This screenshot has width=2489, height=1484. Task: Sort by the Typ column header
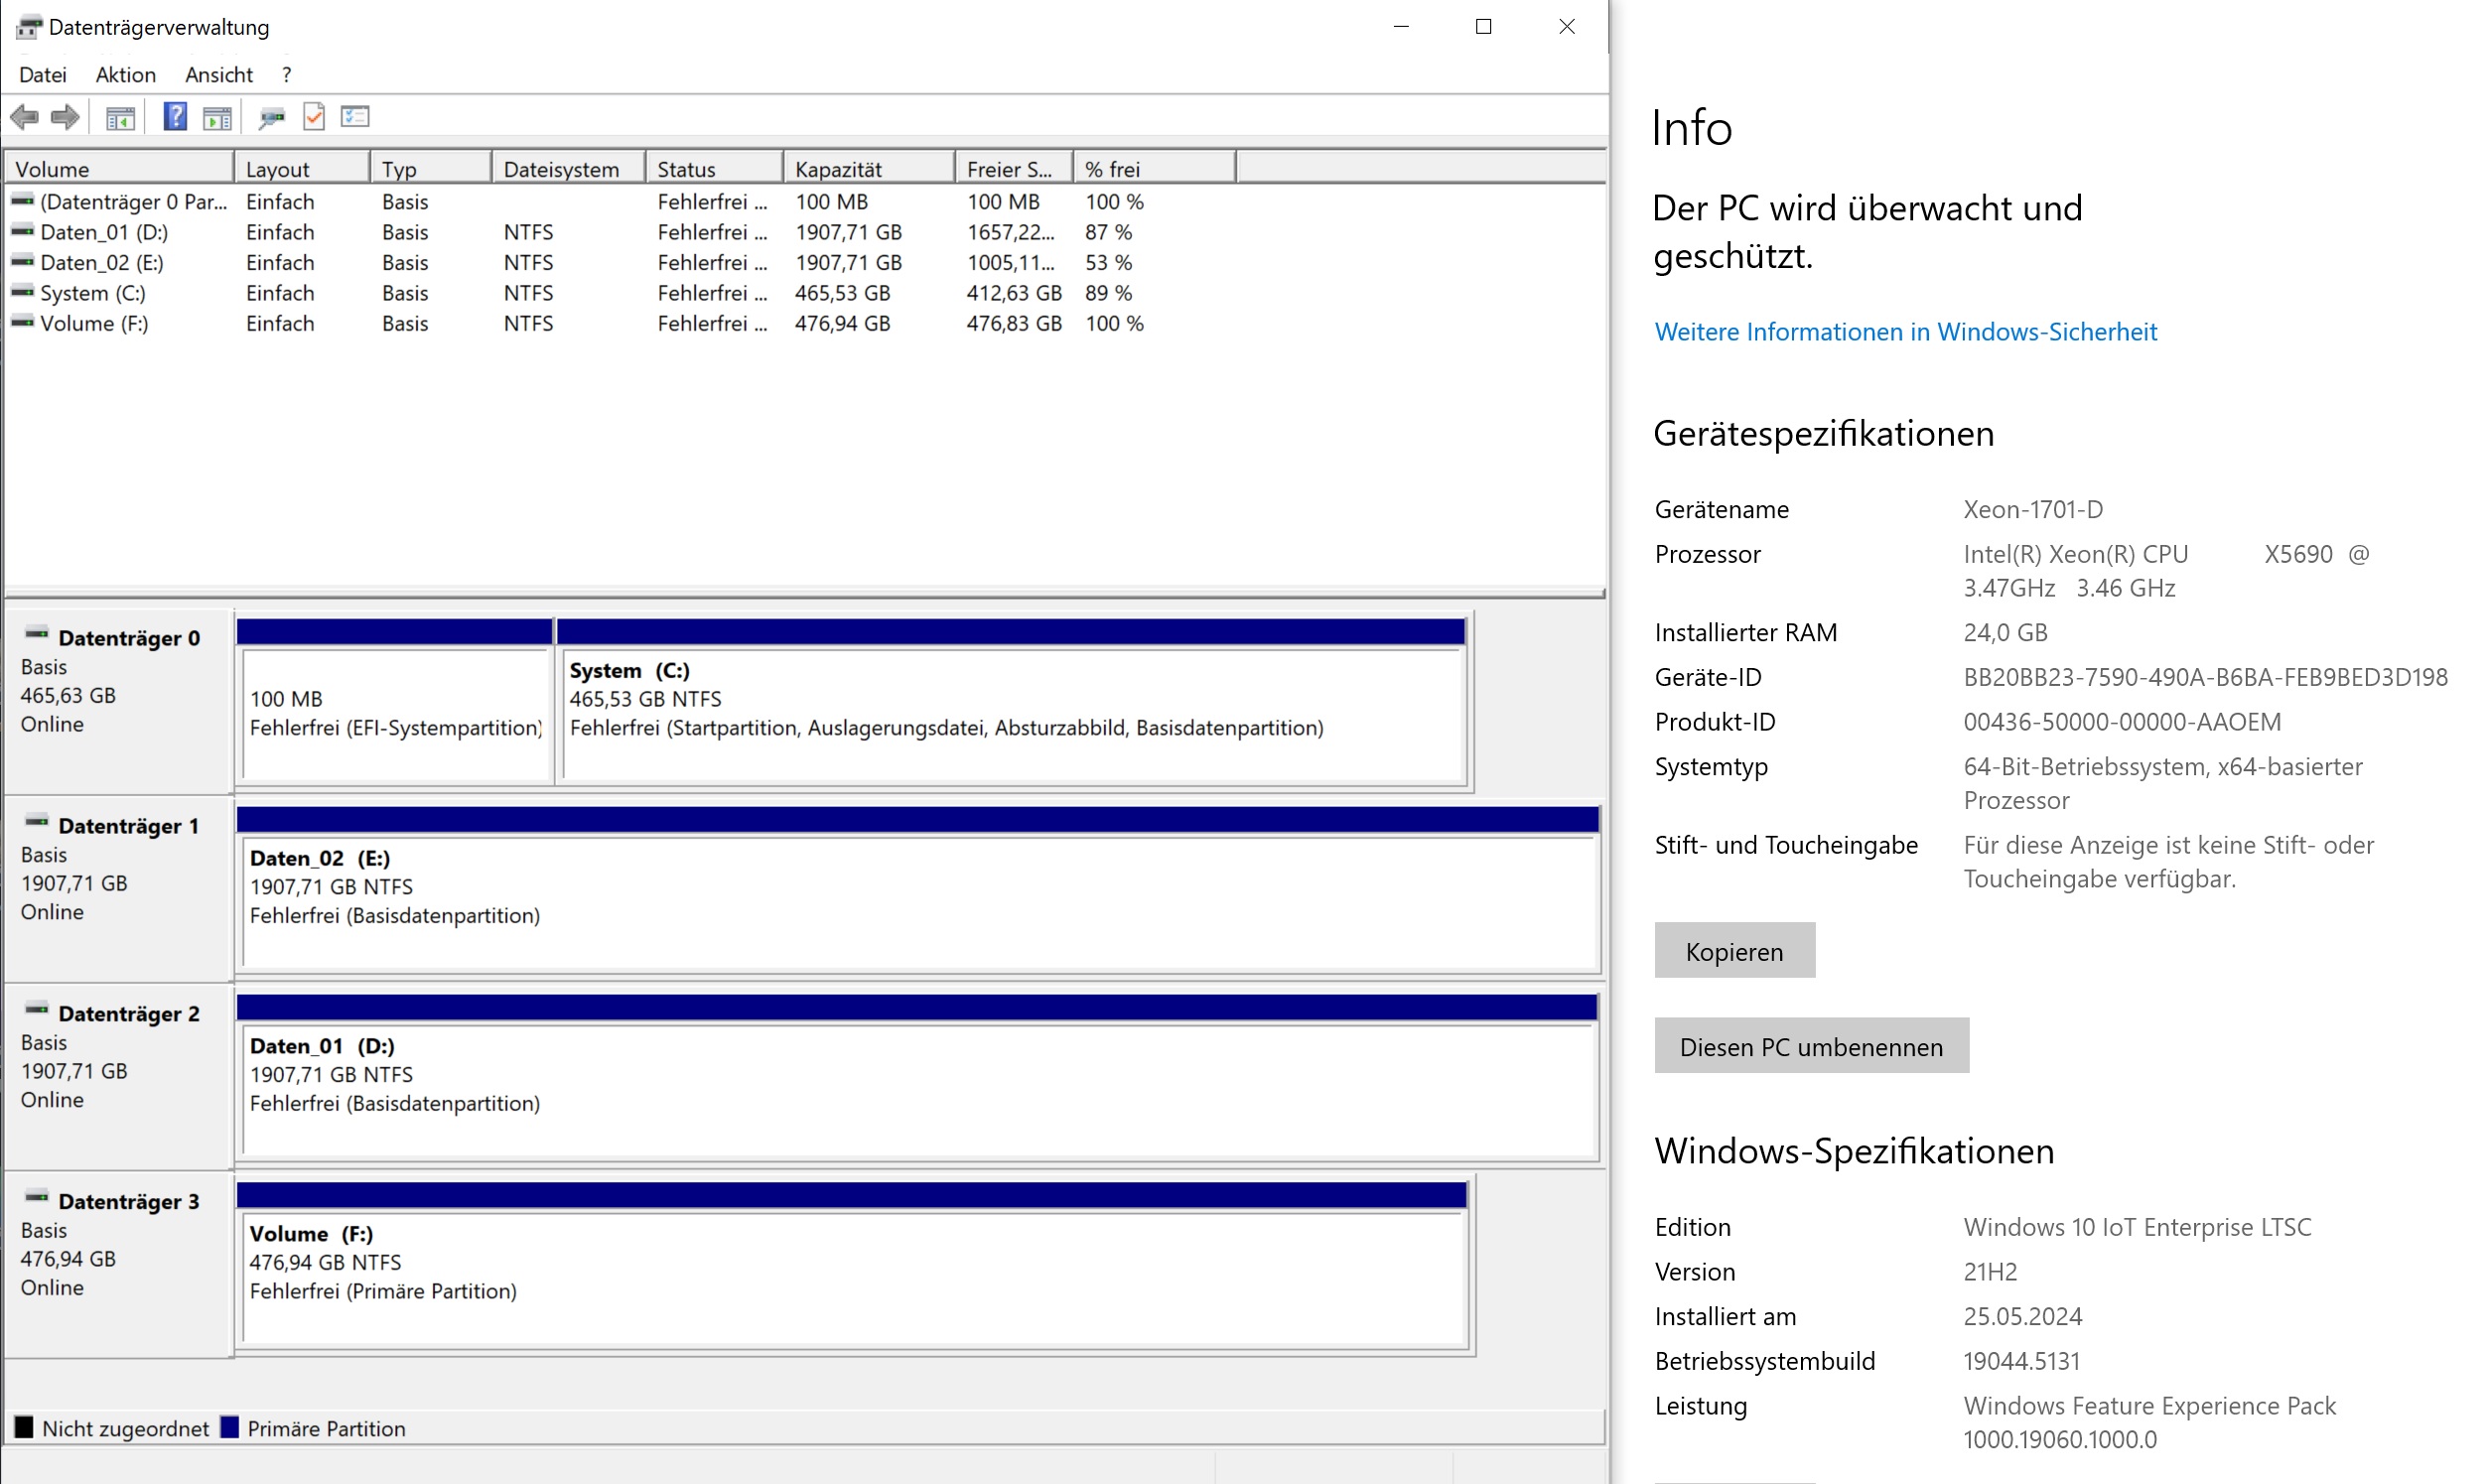click(431, 169)
